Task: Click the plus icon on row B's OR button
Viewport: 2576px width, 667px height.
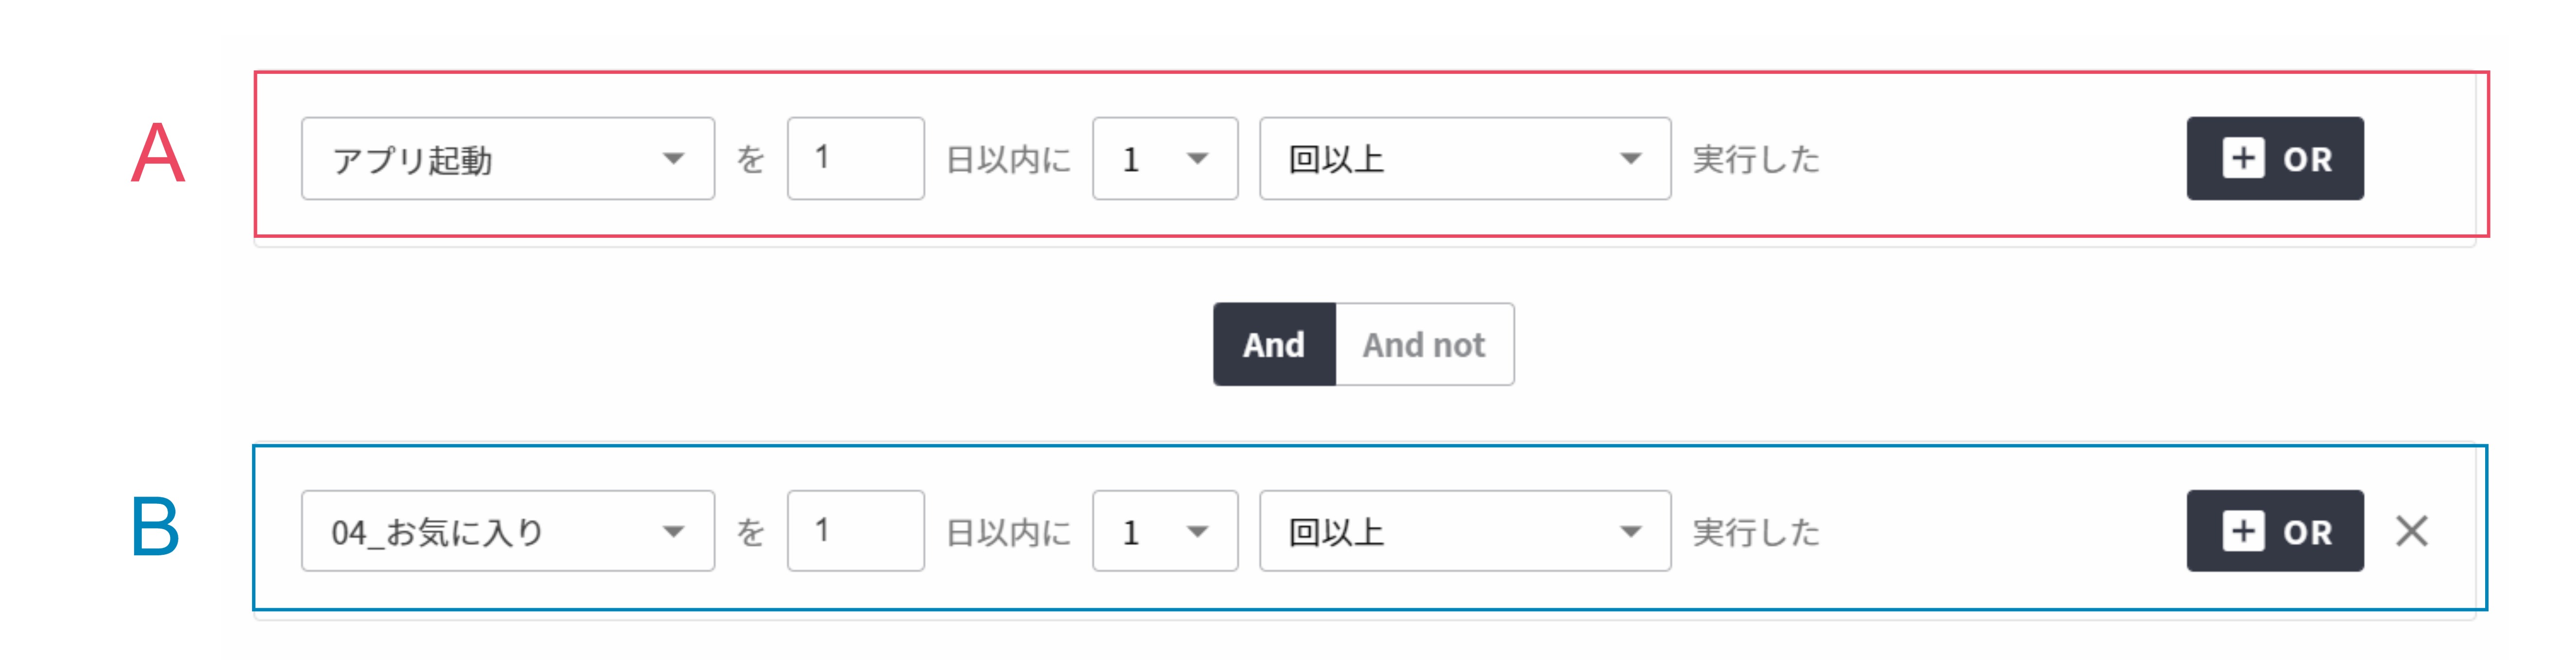Action: click(2243, 531)
